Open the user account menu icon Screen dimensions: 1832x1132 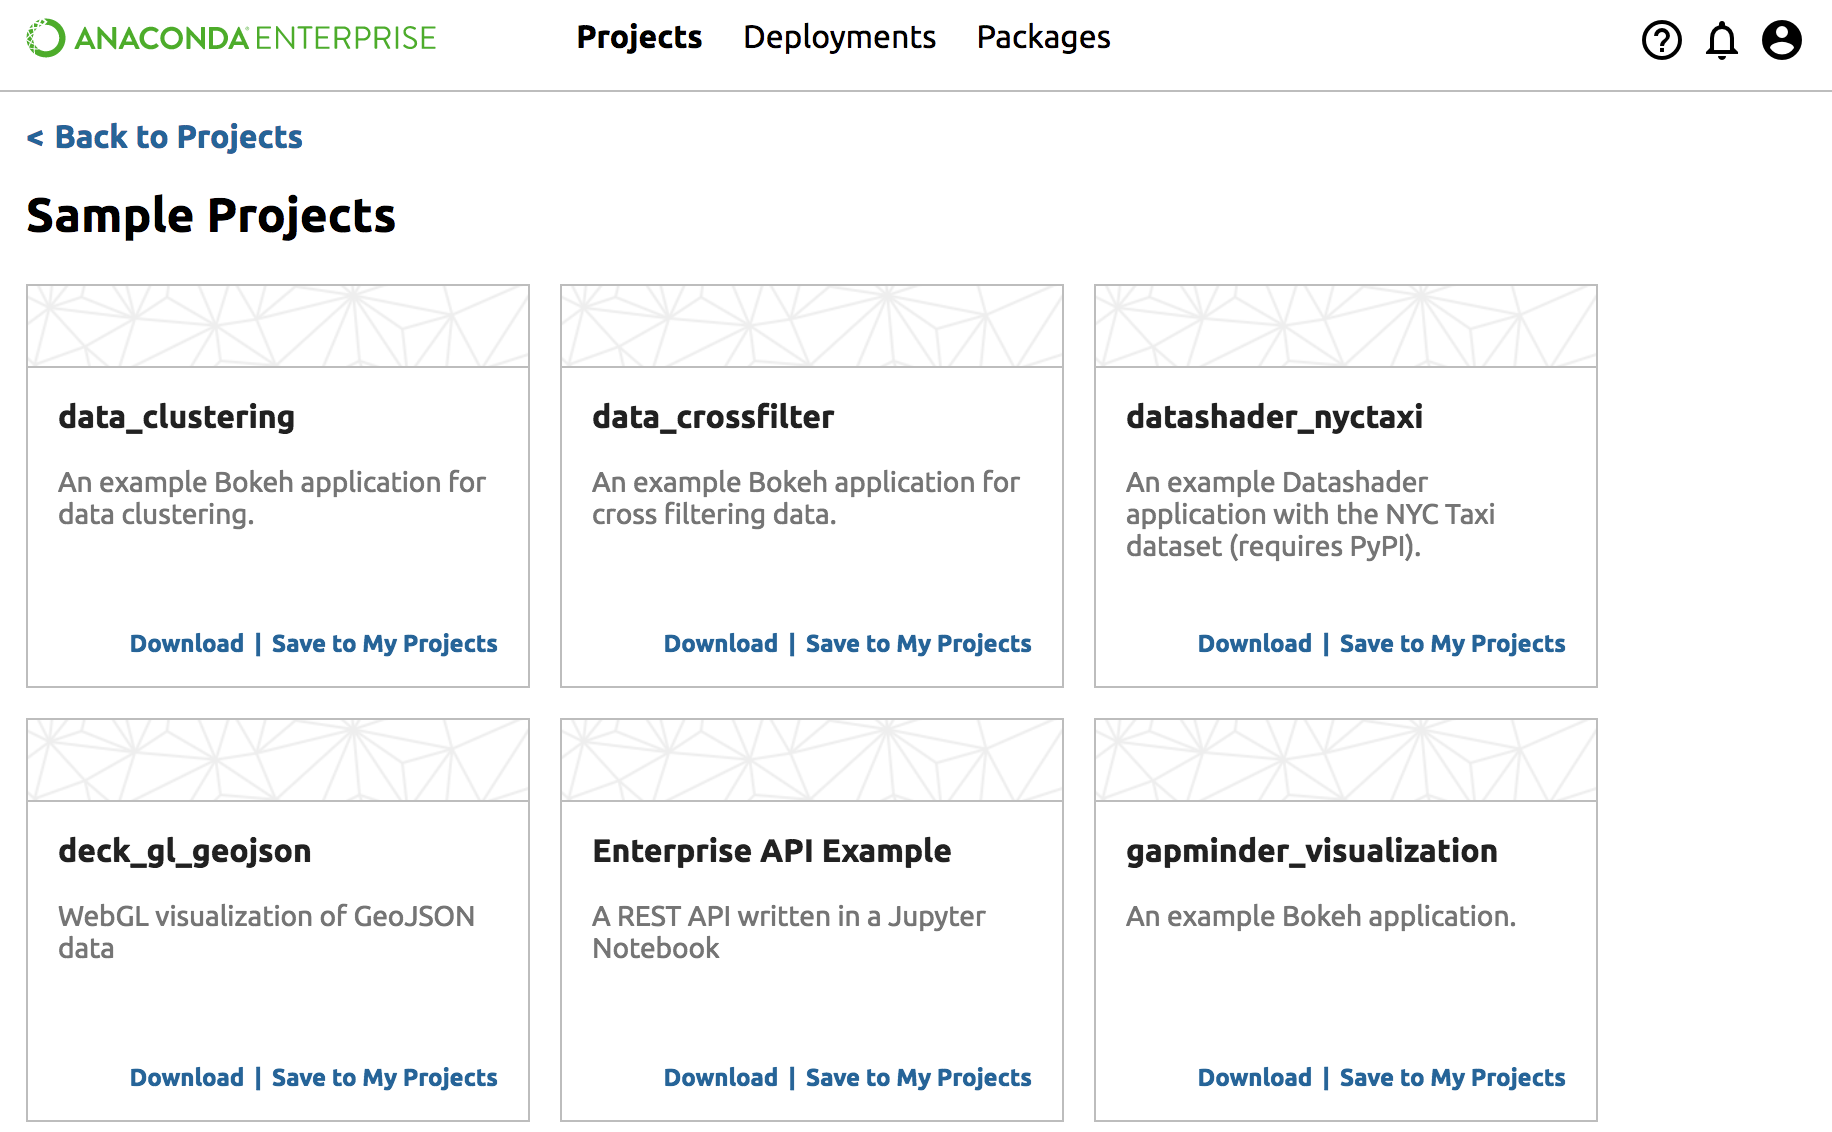(1779, 40)
